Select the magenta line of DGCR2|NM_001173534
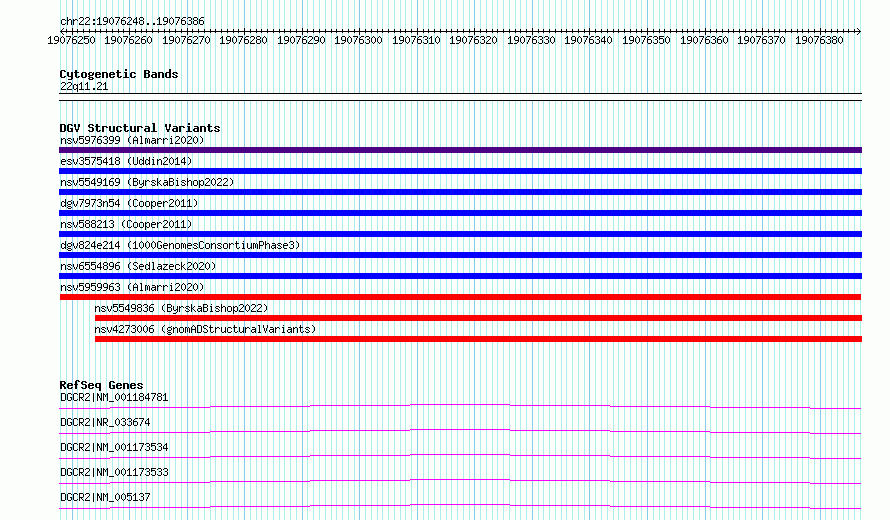The image size is (890, 520). point(460,456)
